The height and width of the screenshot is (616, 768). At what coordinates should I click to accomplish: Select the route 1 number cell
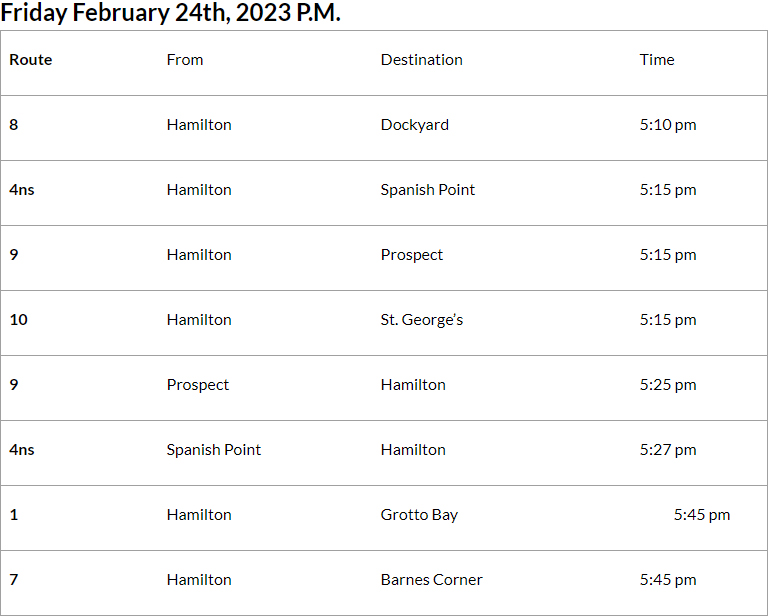14,515
